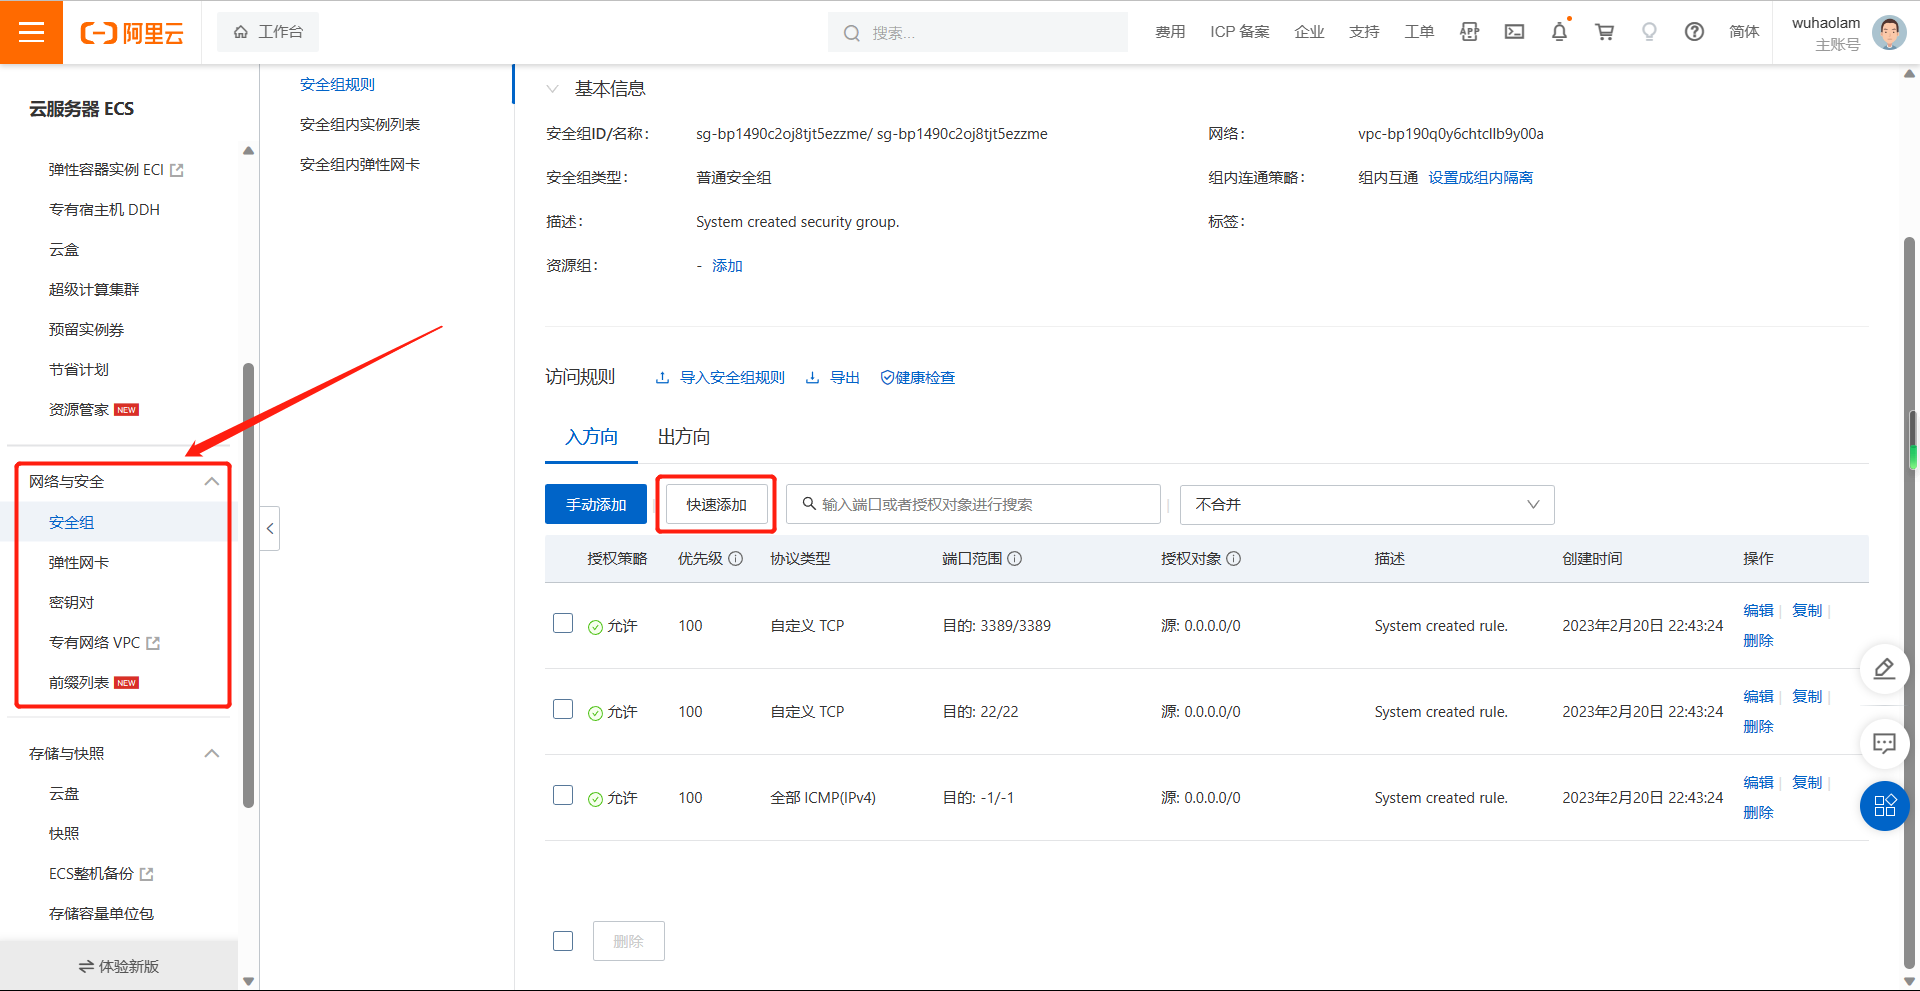Click the external link icon beside ECS整机备份
Viewport: 1920px width, 991px height.
click(x=146, y=874)
